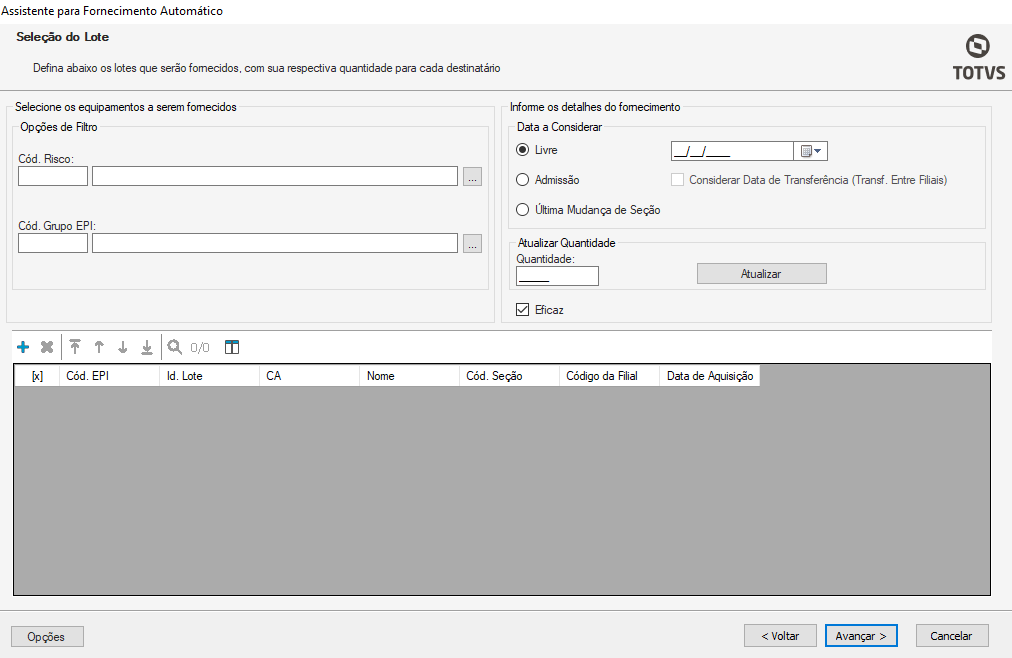Image resolution: width=1012 pixels, height=658 pixels.
Task: Jump to last record arrow icon
Action: (147, 347)
